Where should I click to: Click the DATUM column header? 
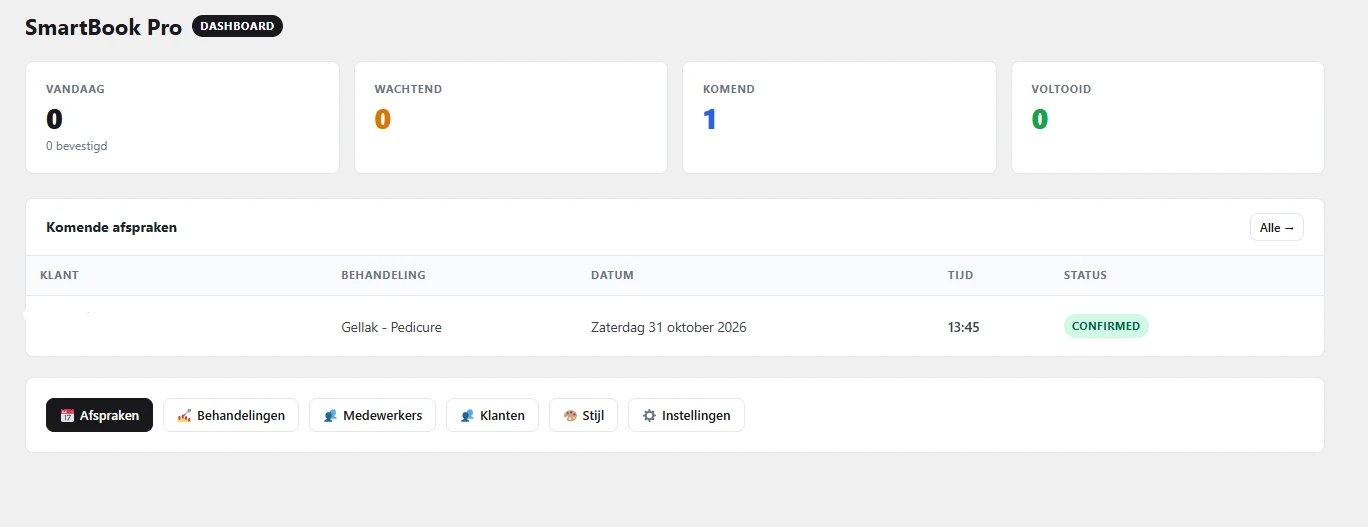pyautogui.click(x=612, y=275)
